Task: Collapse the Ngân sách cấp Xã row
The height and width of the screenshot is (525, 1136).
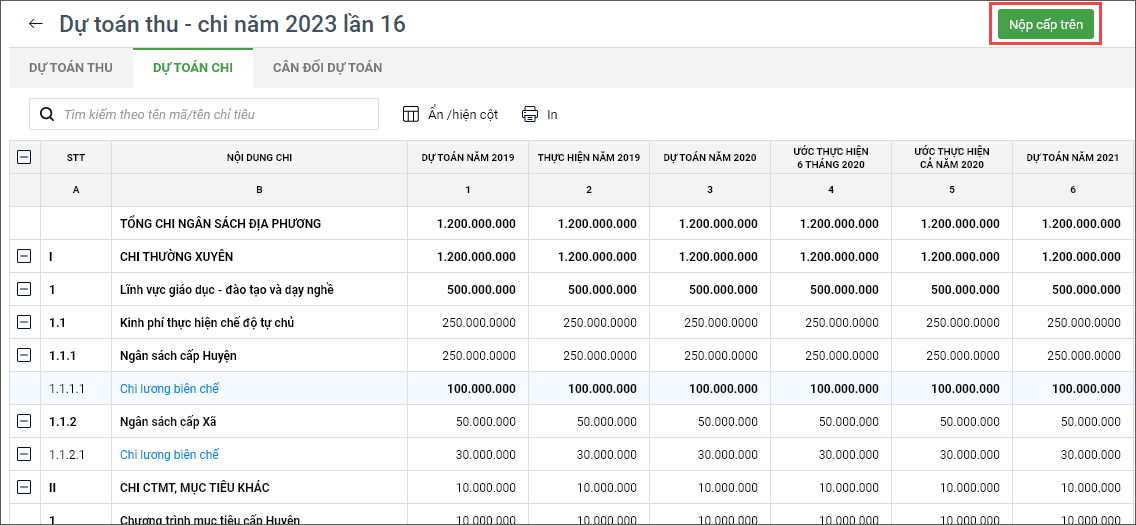Action: click(24, 422)
